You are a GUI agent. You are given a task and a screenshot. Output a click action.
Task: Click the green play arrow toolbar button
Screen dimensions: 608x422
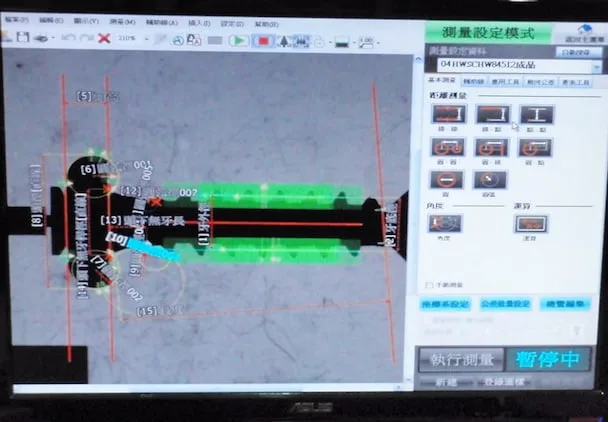(x=239, y=40)
